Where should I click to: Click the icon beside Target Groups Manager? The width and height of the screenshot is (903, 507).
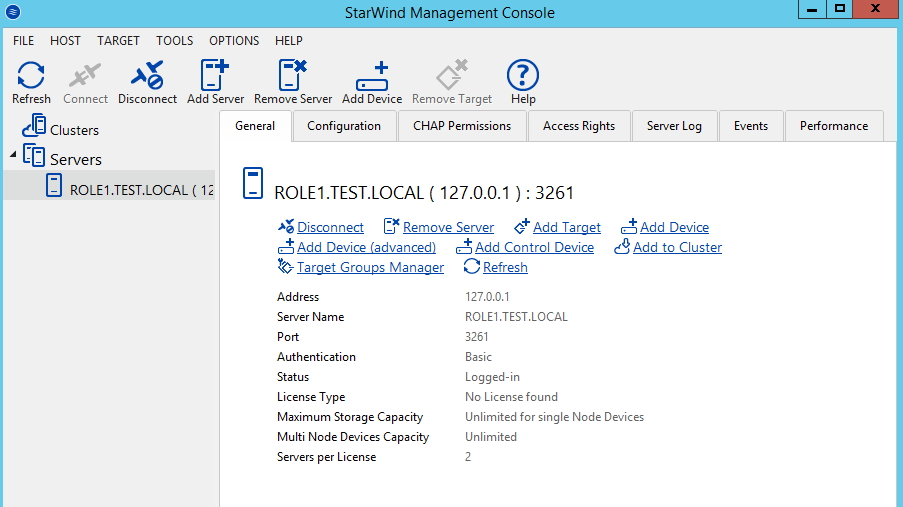286,266
